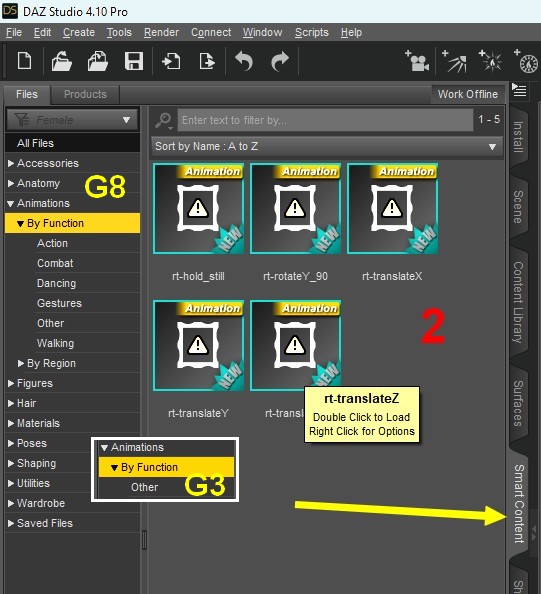541x594 pixels.
Task: Click the Redo arrow icon
Action: point(280,61)
